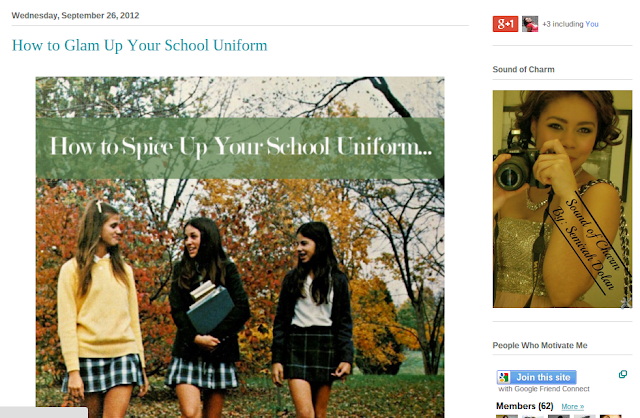Click the 'Join this site' button
This screenshot has height=418, width=640.
(537, 377)
